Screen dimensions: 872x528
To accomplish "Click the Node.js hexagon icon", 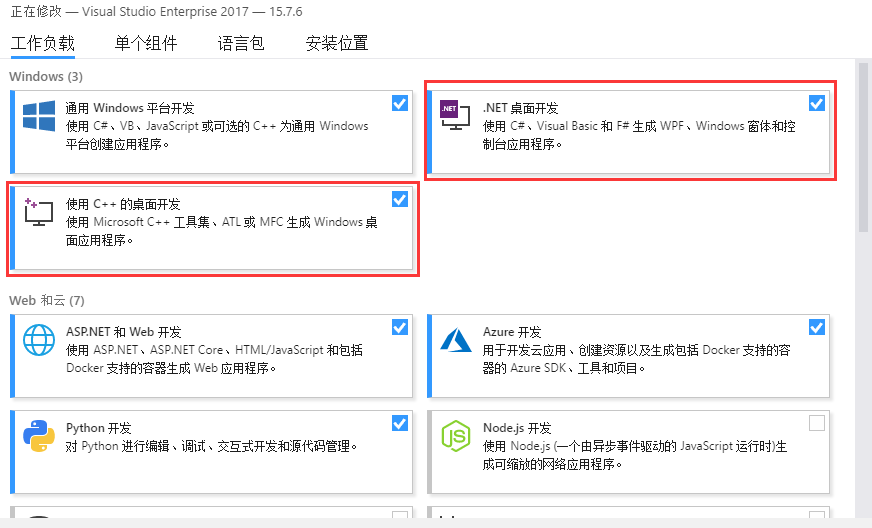I will 455,436.
